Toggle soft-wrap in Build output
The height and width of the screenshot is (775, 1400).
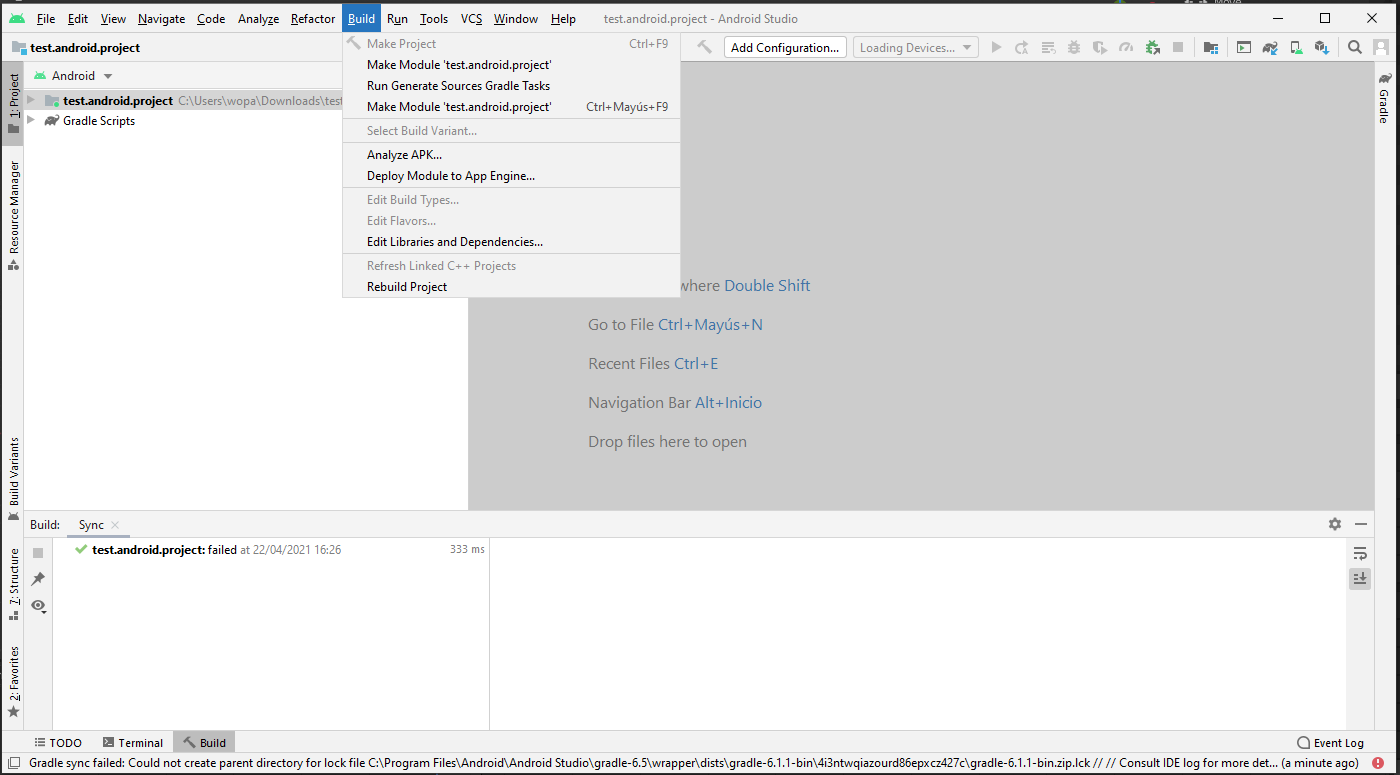click(1360, 553)
